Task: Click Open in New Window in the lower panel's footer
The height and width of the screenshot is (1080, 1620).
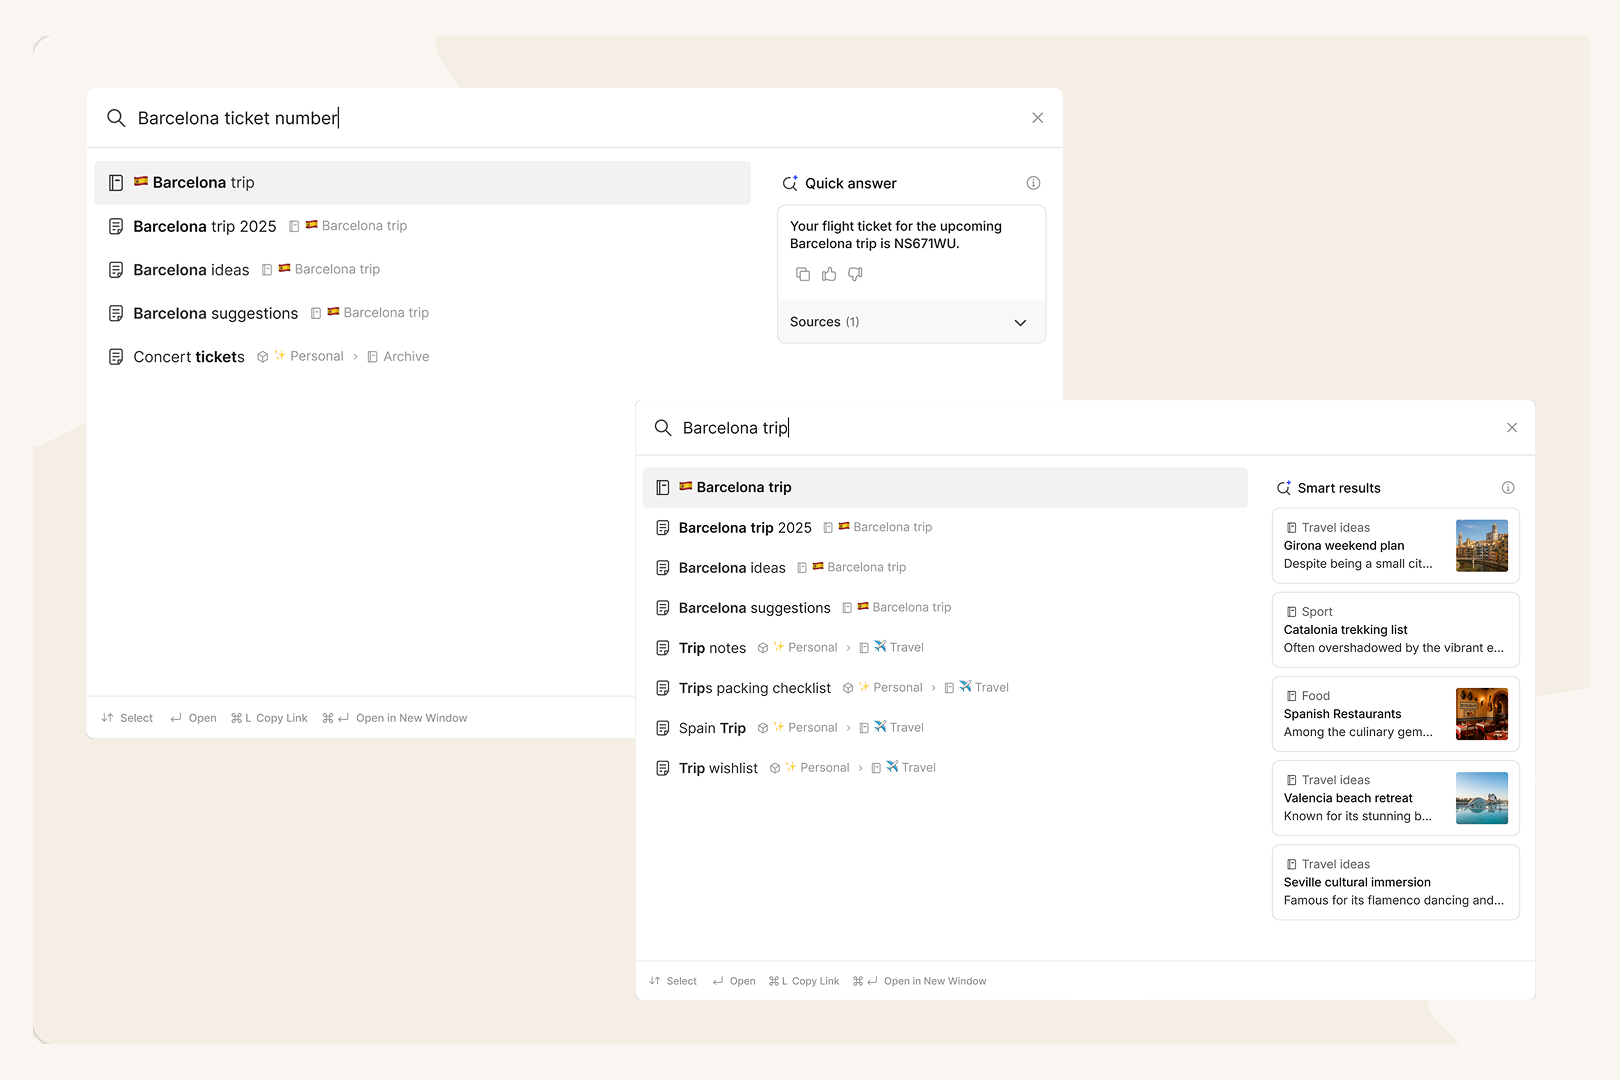Action: pyautogui.click(x=934, y=981)
